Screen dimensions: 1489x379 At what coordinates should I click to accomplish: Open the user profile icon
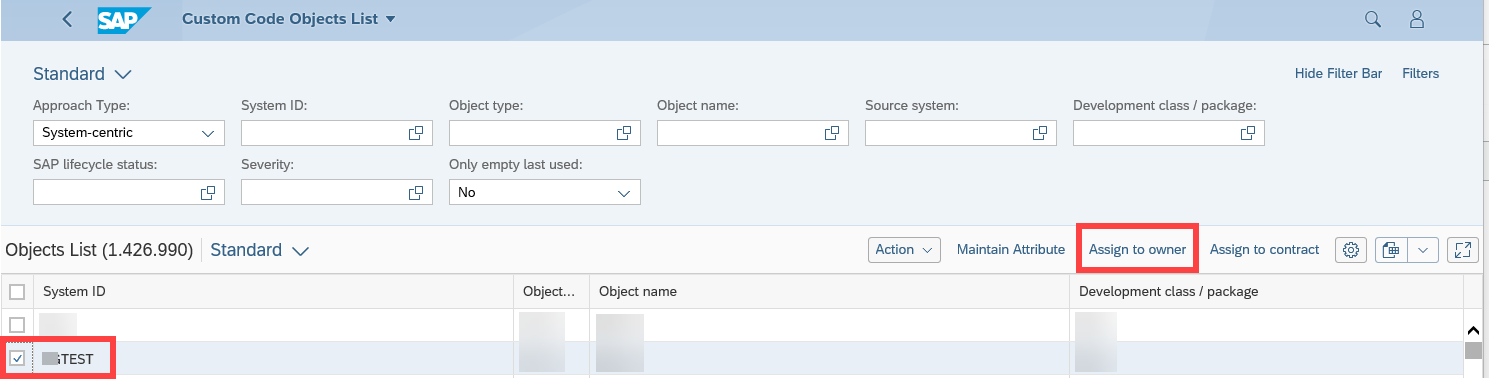click(x=1416, y=19)
